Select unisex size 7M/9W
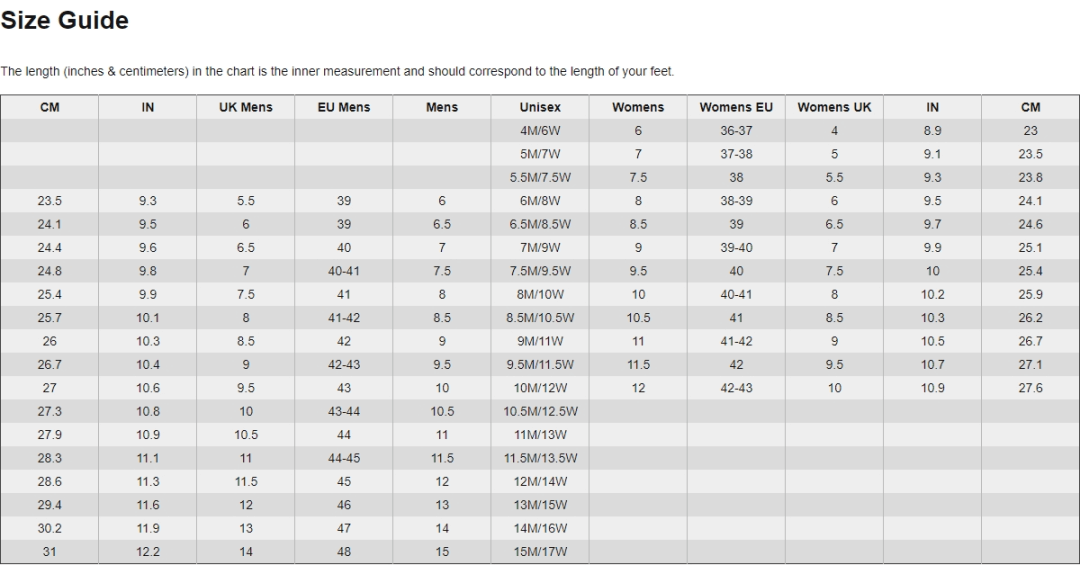1080x565 pixels. pos(540,248)
